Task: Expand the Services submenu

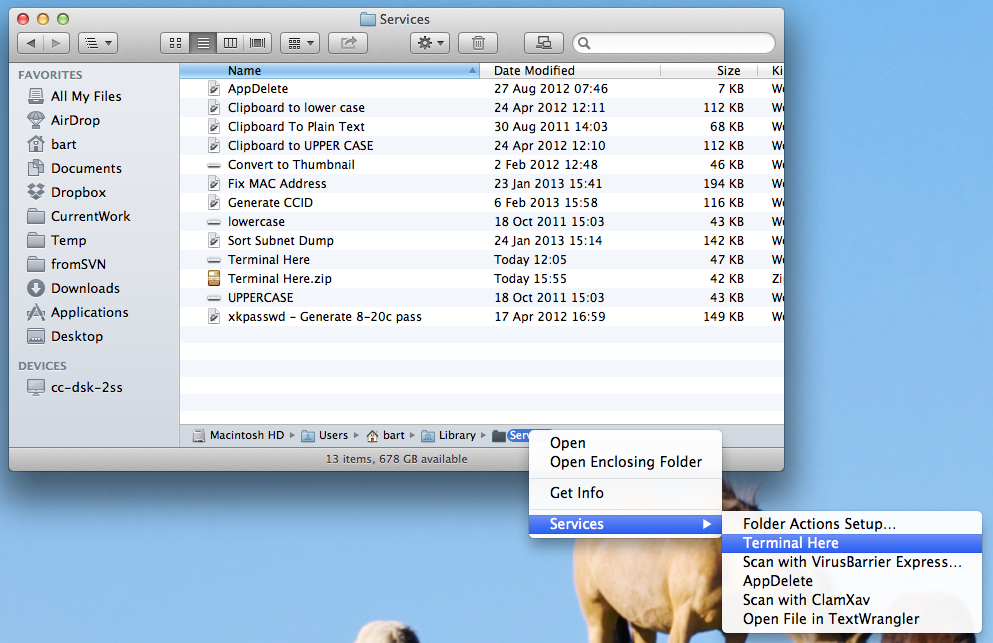Action: point(625,524)
